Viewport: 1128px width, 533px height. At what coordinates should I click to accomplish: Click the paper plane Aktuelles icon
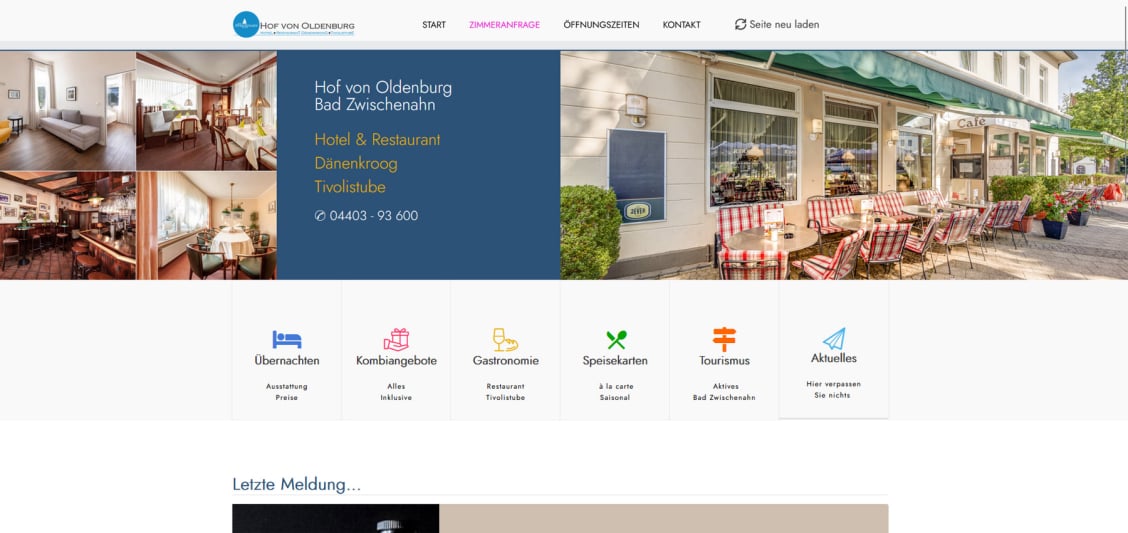tap(834, 339)
